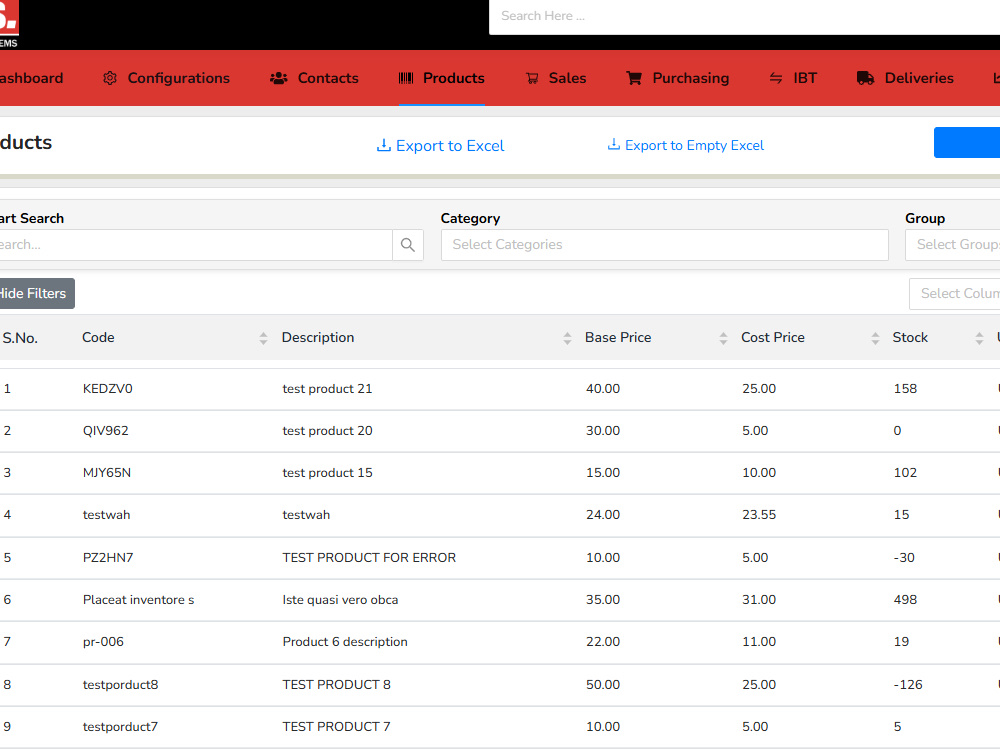The image size is (1000, 750).
Task: Focus the Search Here field in header
Action: pos(744,17)
